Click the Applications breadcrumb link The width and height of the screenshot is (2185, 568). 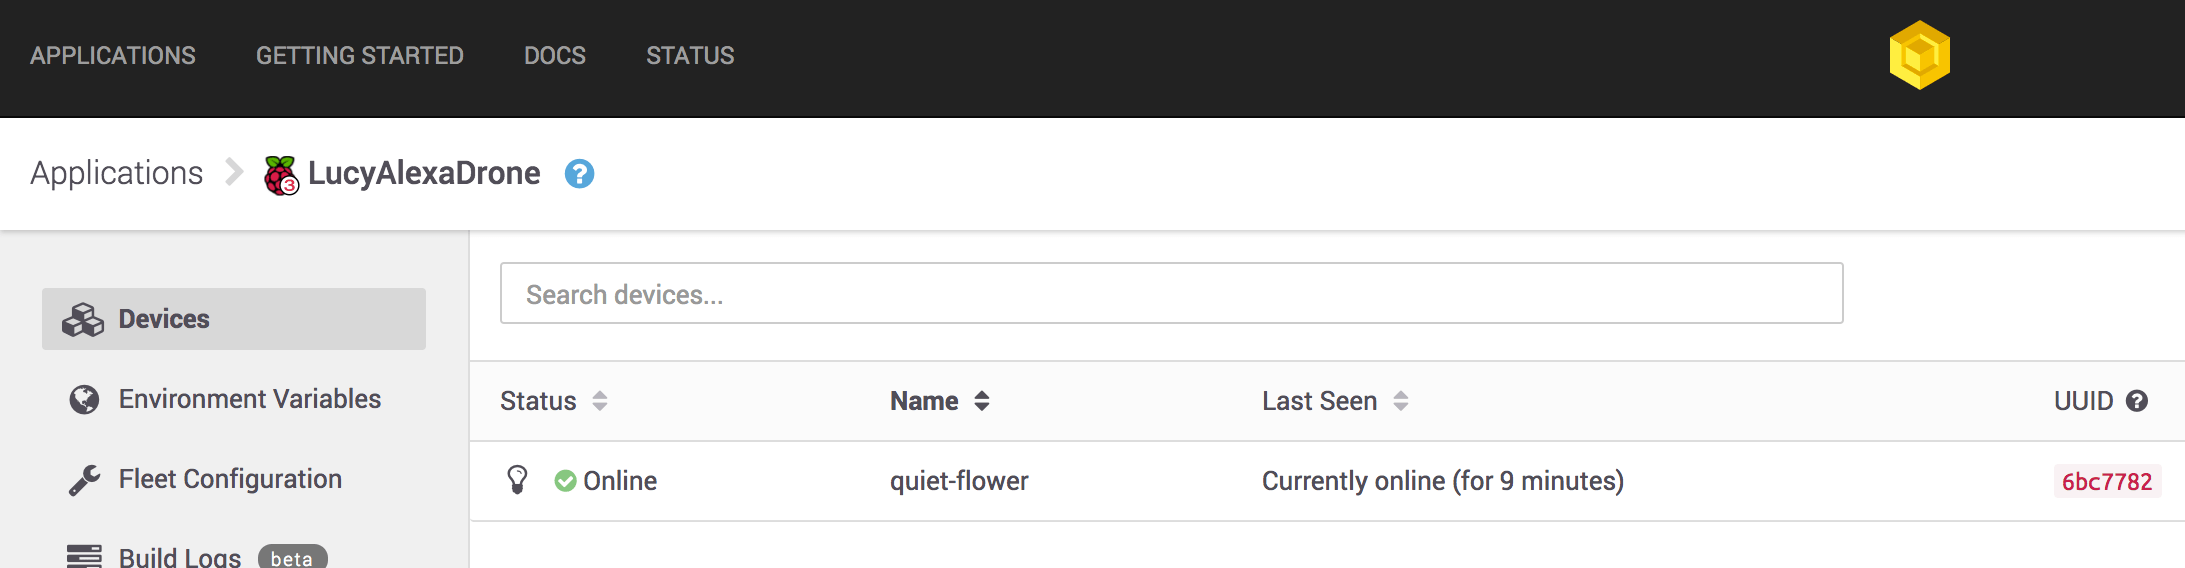pyautogui.click(x=117, y=173)
